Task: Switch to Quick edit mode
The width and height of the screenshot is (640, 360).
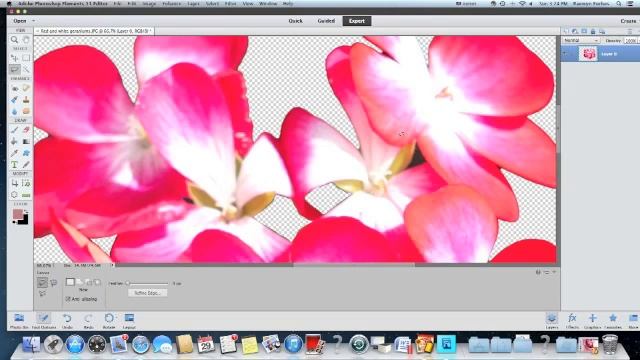Action: click(296, 21)
